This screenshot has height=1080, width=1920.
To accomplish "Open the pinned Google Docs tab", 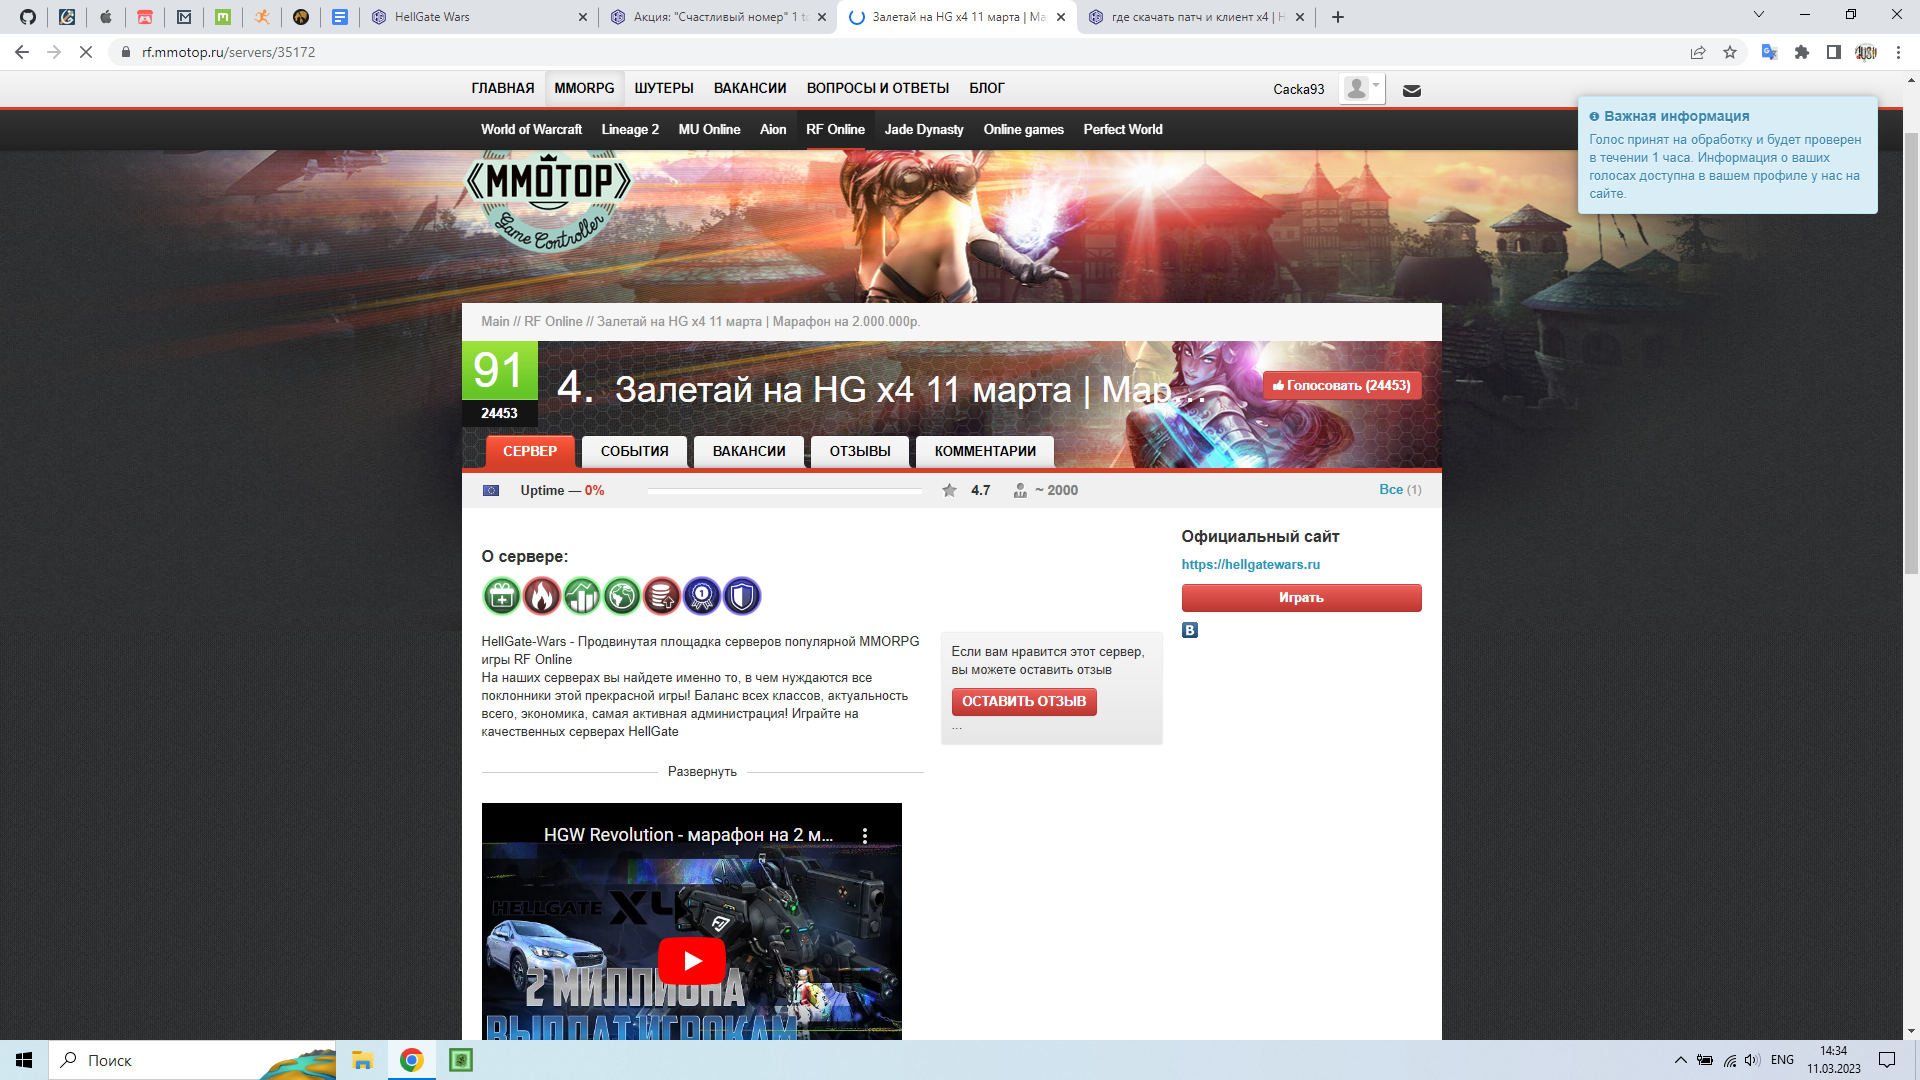I will click(x=340, y=17).
